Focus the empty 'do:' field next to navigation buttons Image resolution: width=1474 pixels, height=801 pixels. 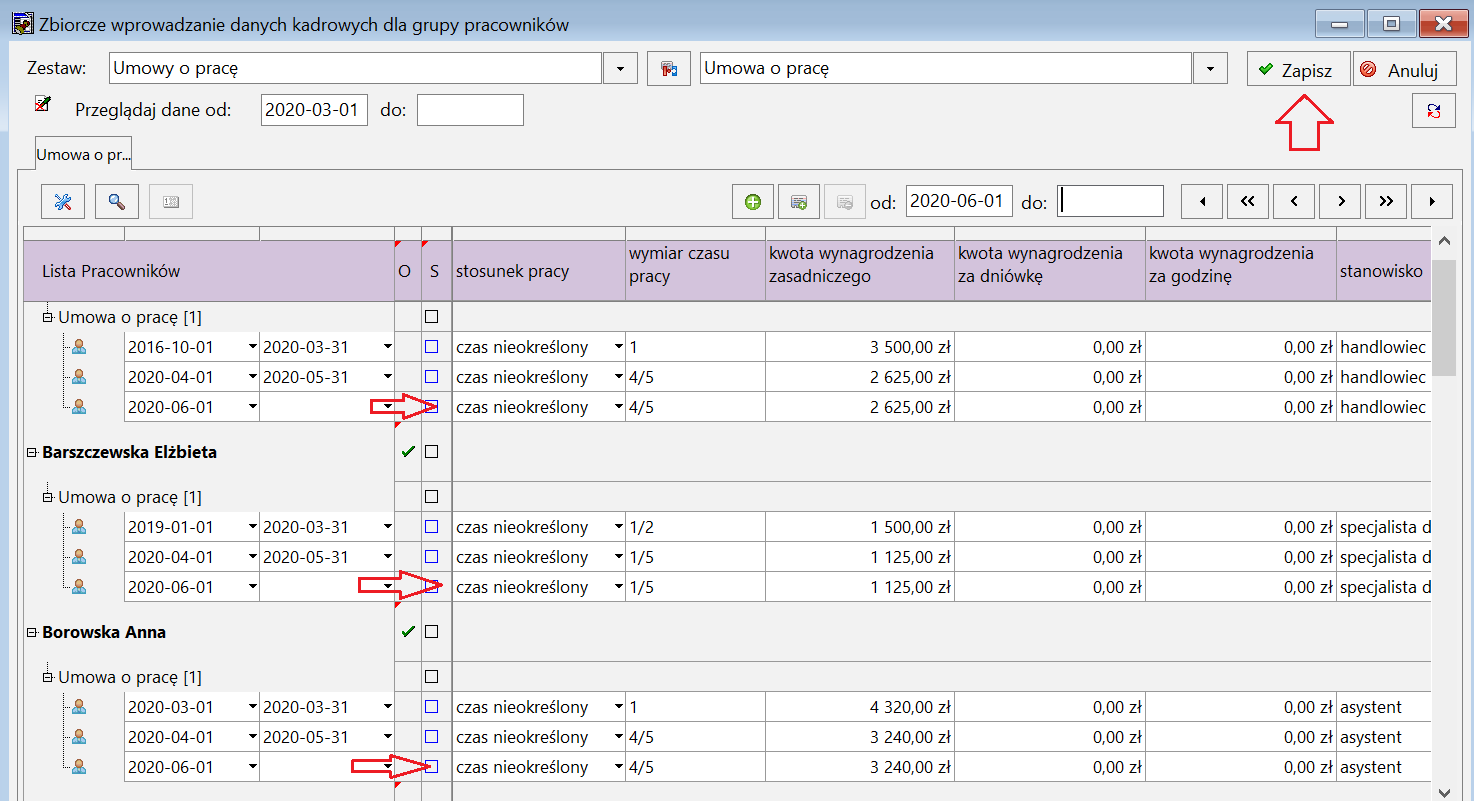pos(1111,201)
